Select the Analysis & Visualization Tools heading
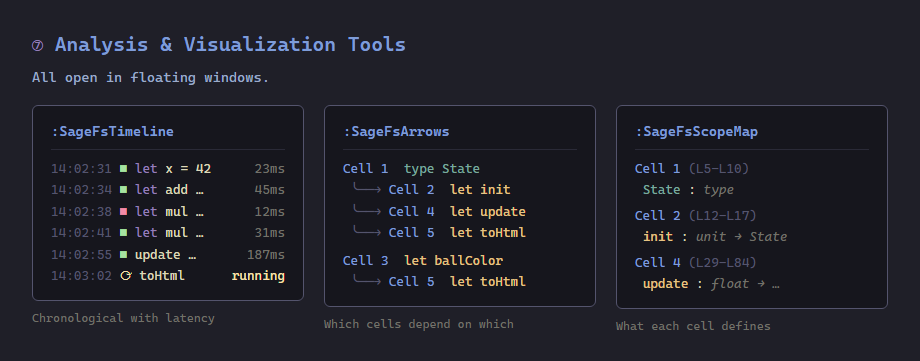Screen dimensions: 920x361 click(x=230, y=45)
